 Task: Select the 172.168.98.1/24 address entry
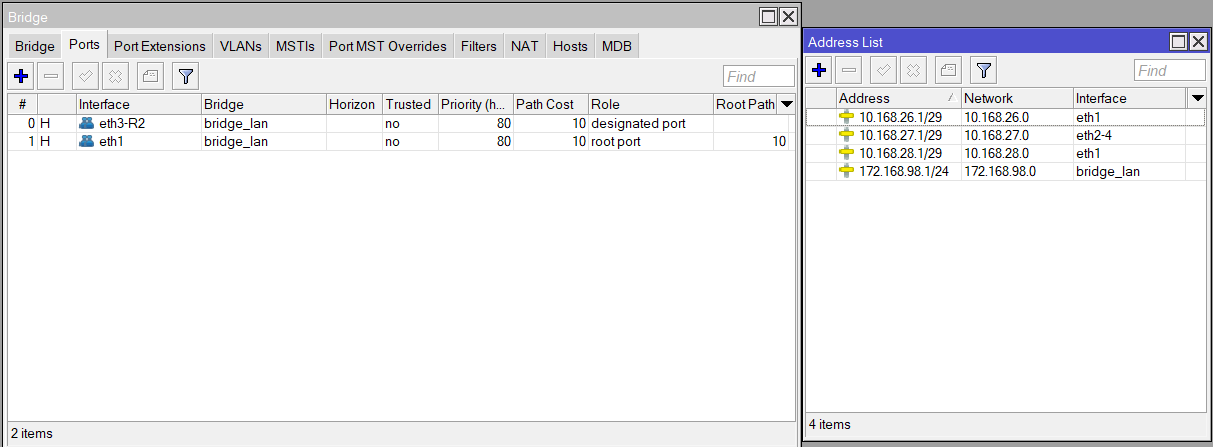(904, 171)
